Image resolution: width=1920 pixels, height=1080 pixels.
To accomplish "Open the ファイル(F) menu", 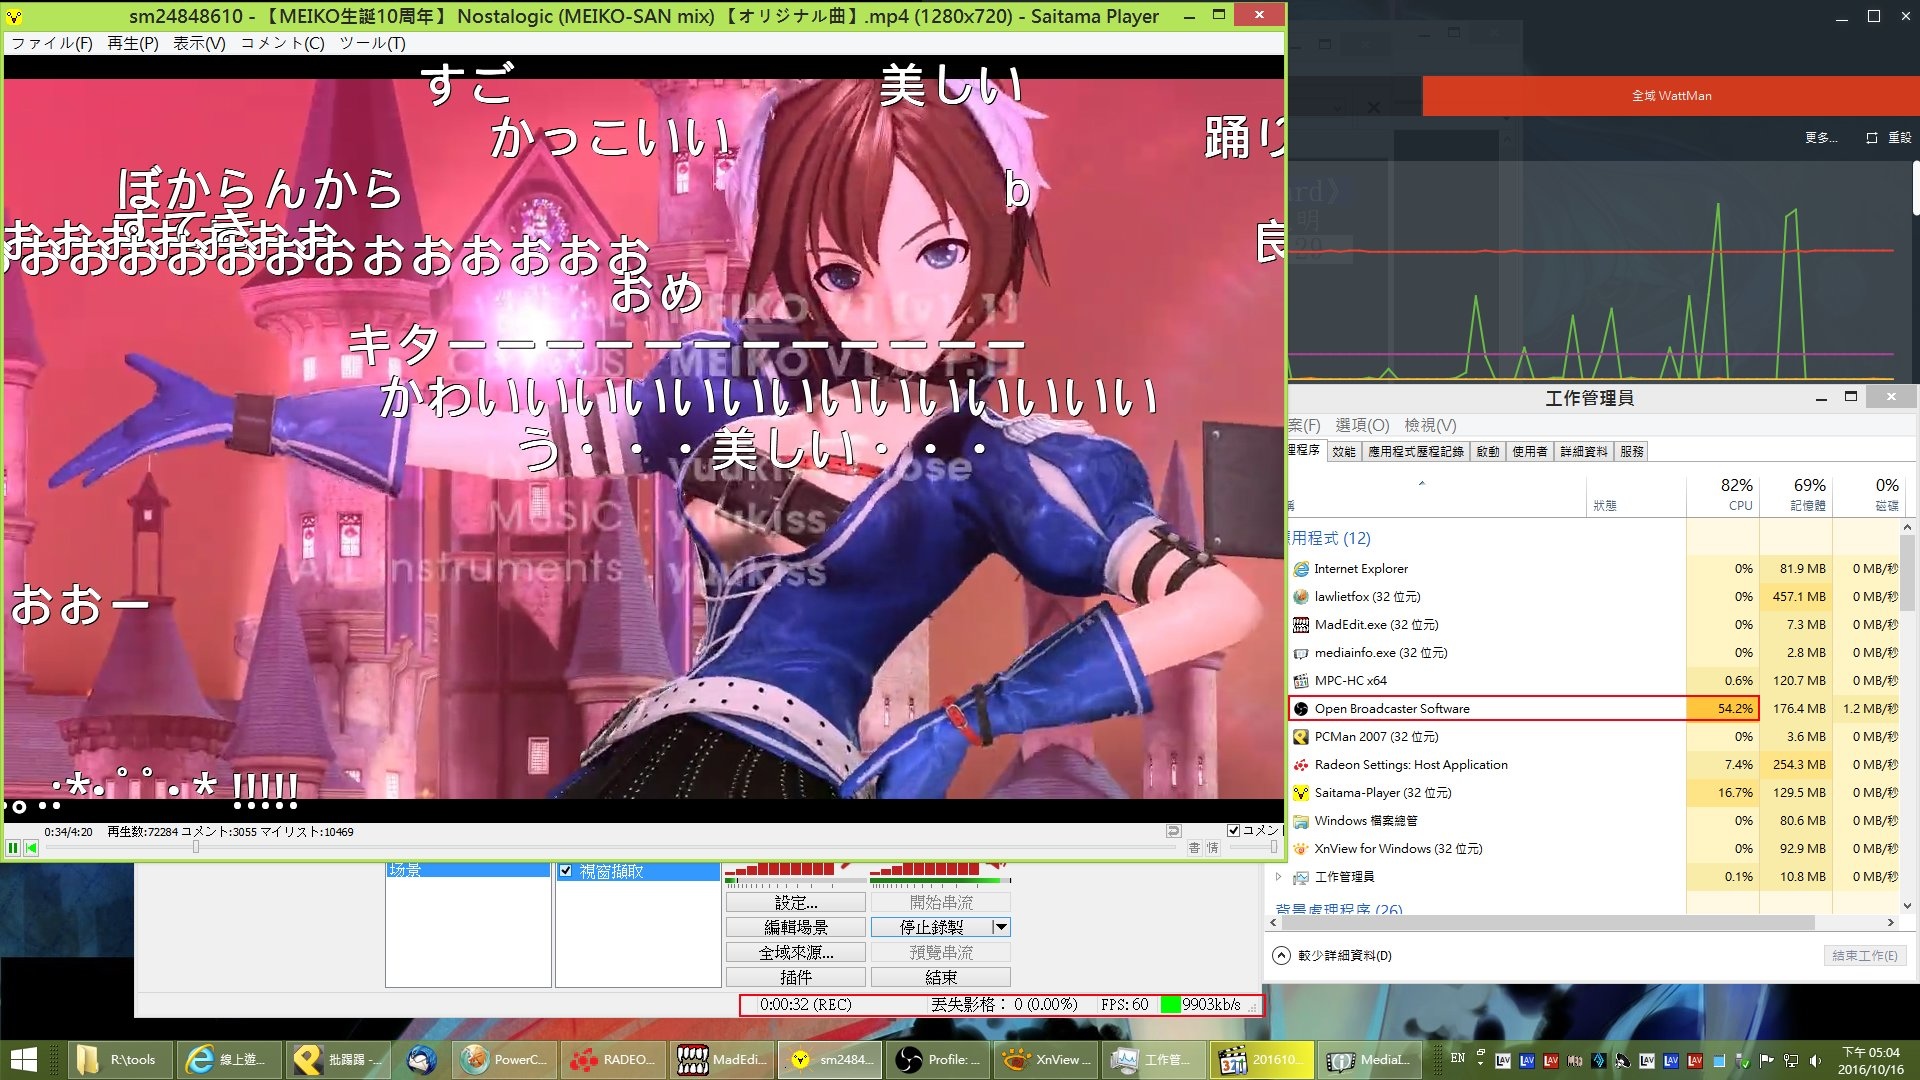I will [52, 43].
